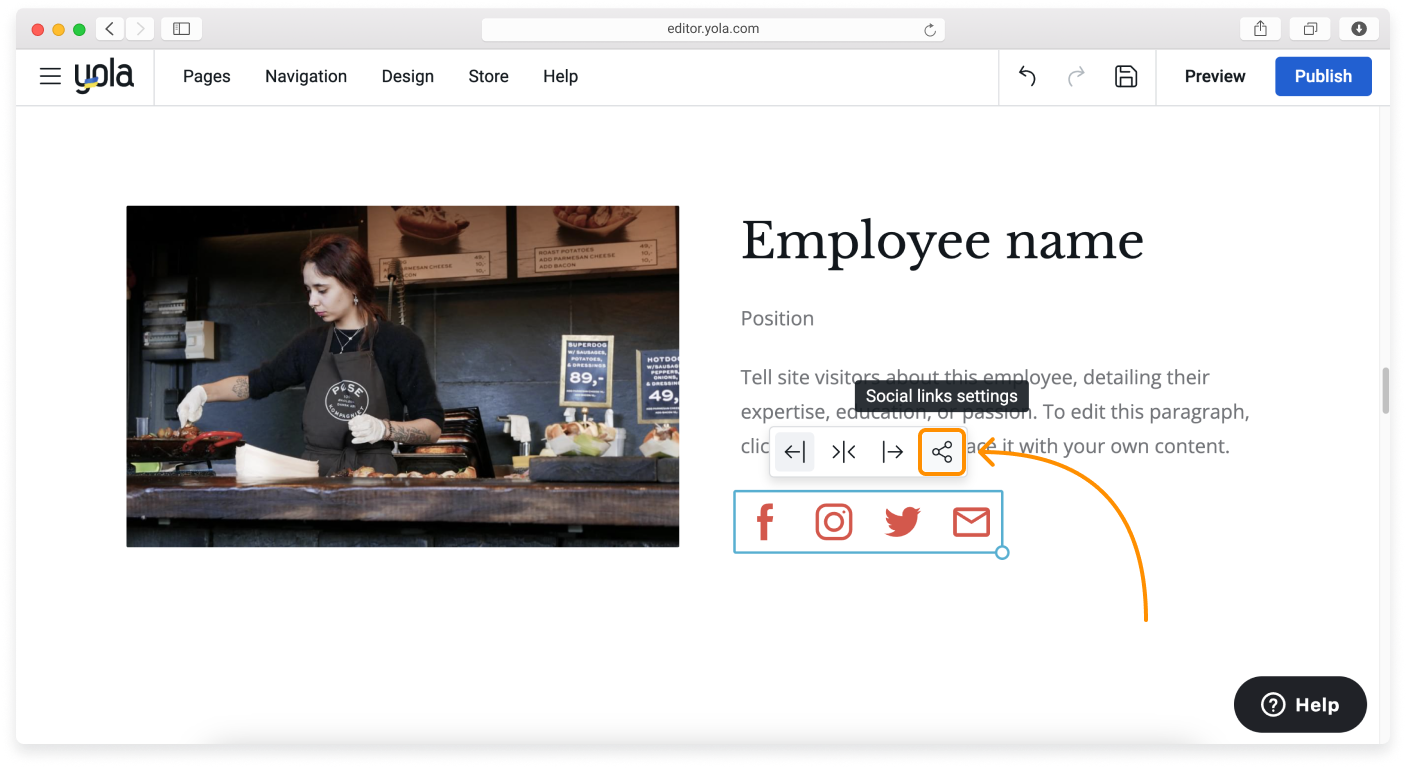Open the Navigation menu
Screen dimensions: 1406x768
(x=306, y=76)
